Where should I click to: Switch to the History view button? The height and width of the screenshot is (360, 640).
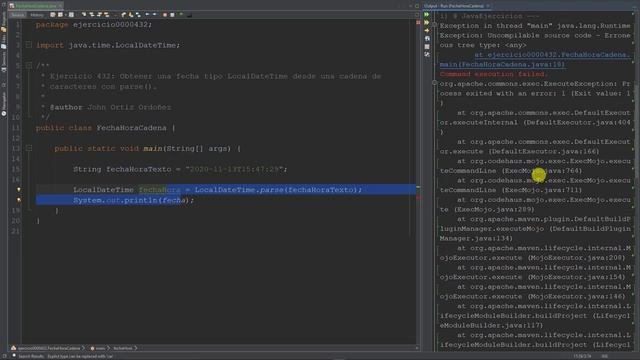tap(37, 15)
